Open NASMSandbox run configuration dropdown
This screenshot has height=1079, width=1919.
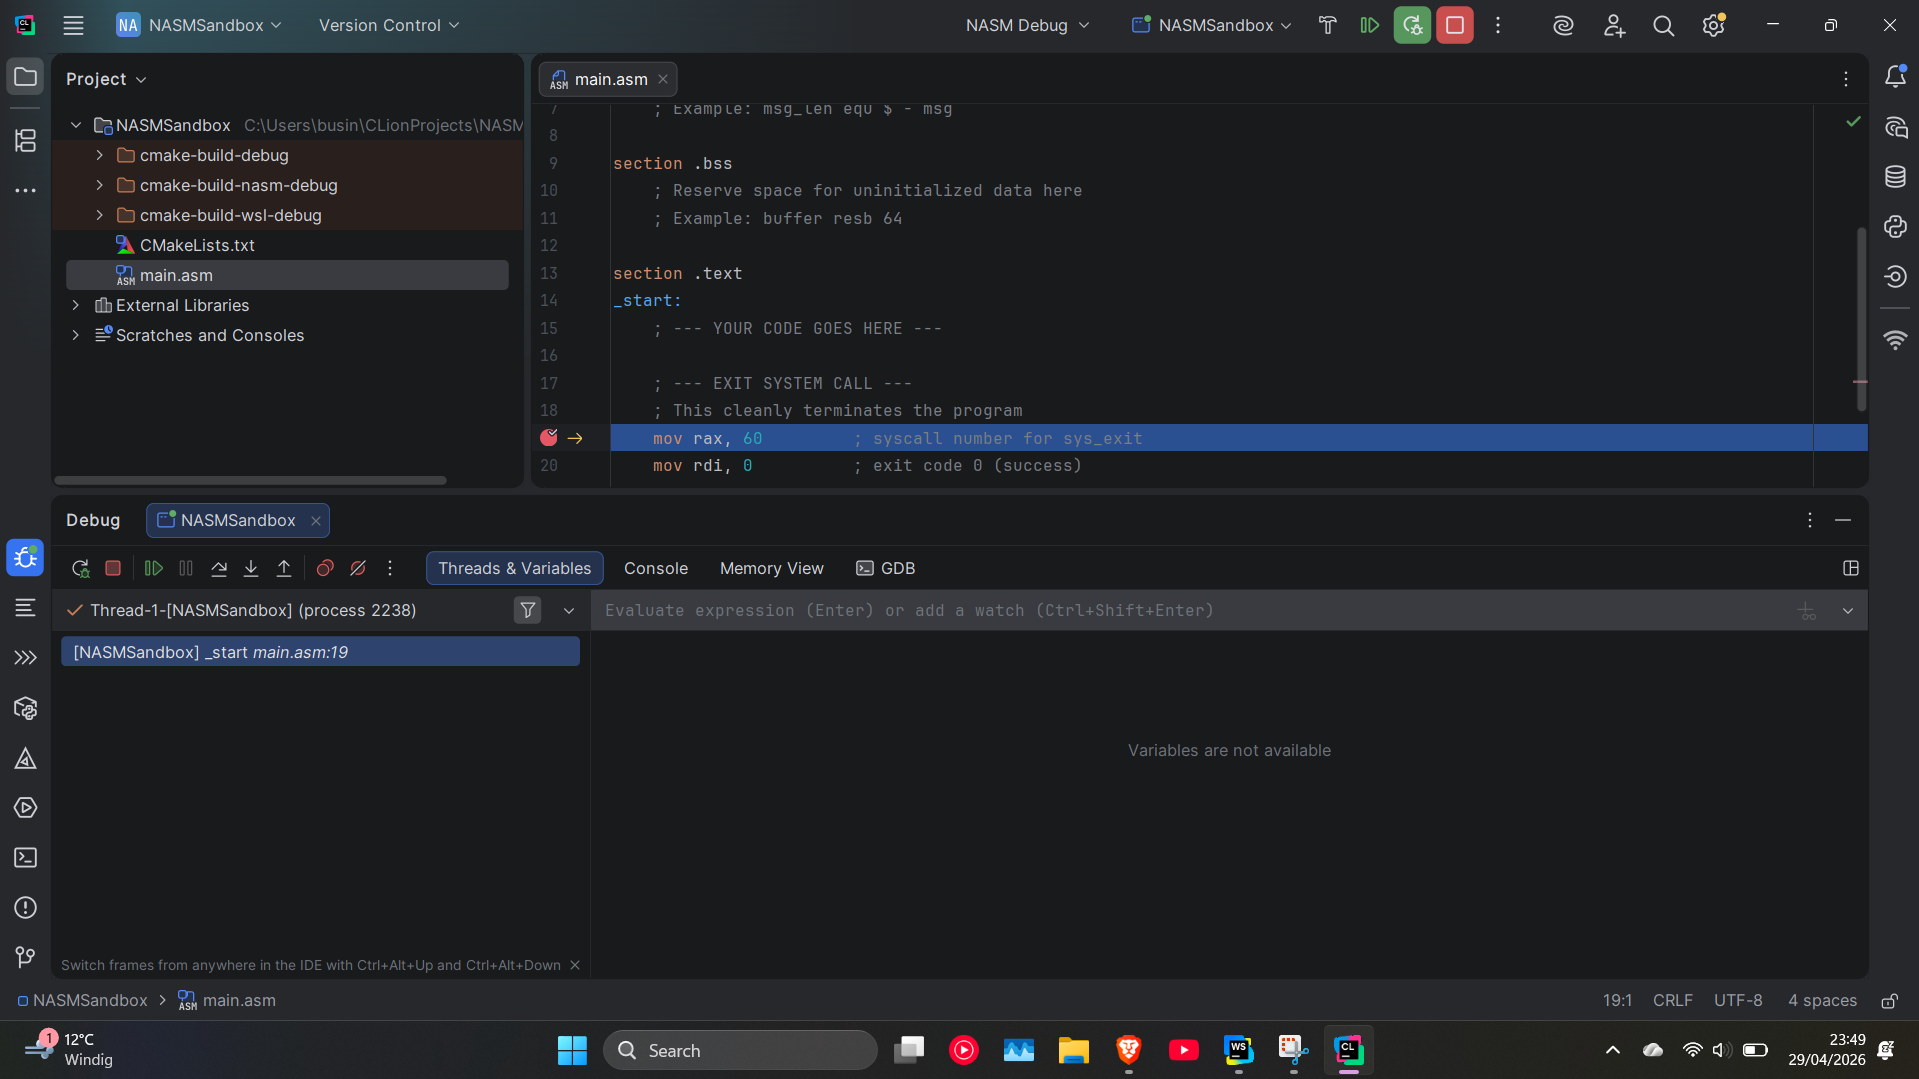(x=1212, y=25)
